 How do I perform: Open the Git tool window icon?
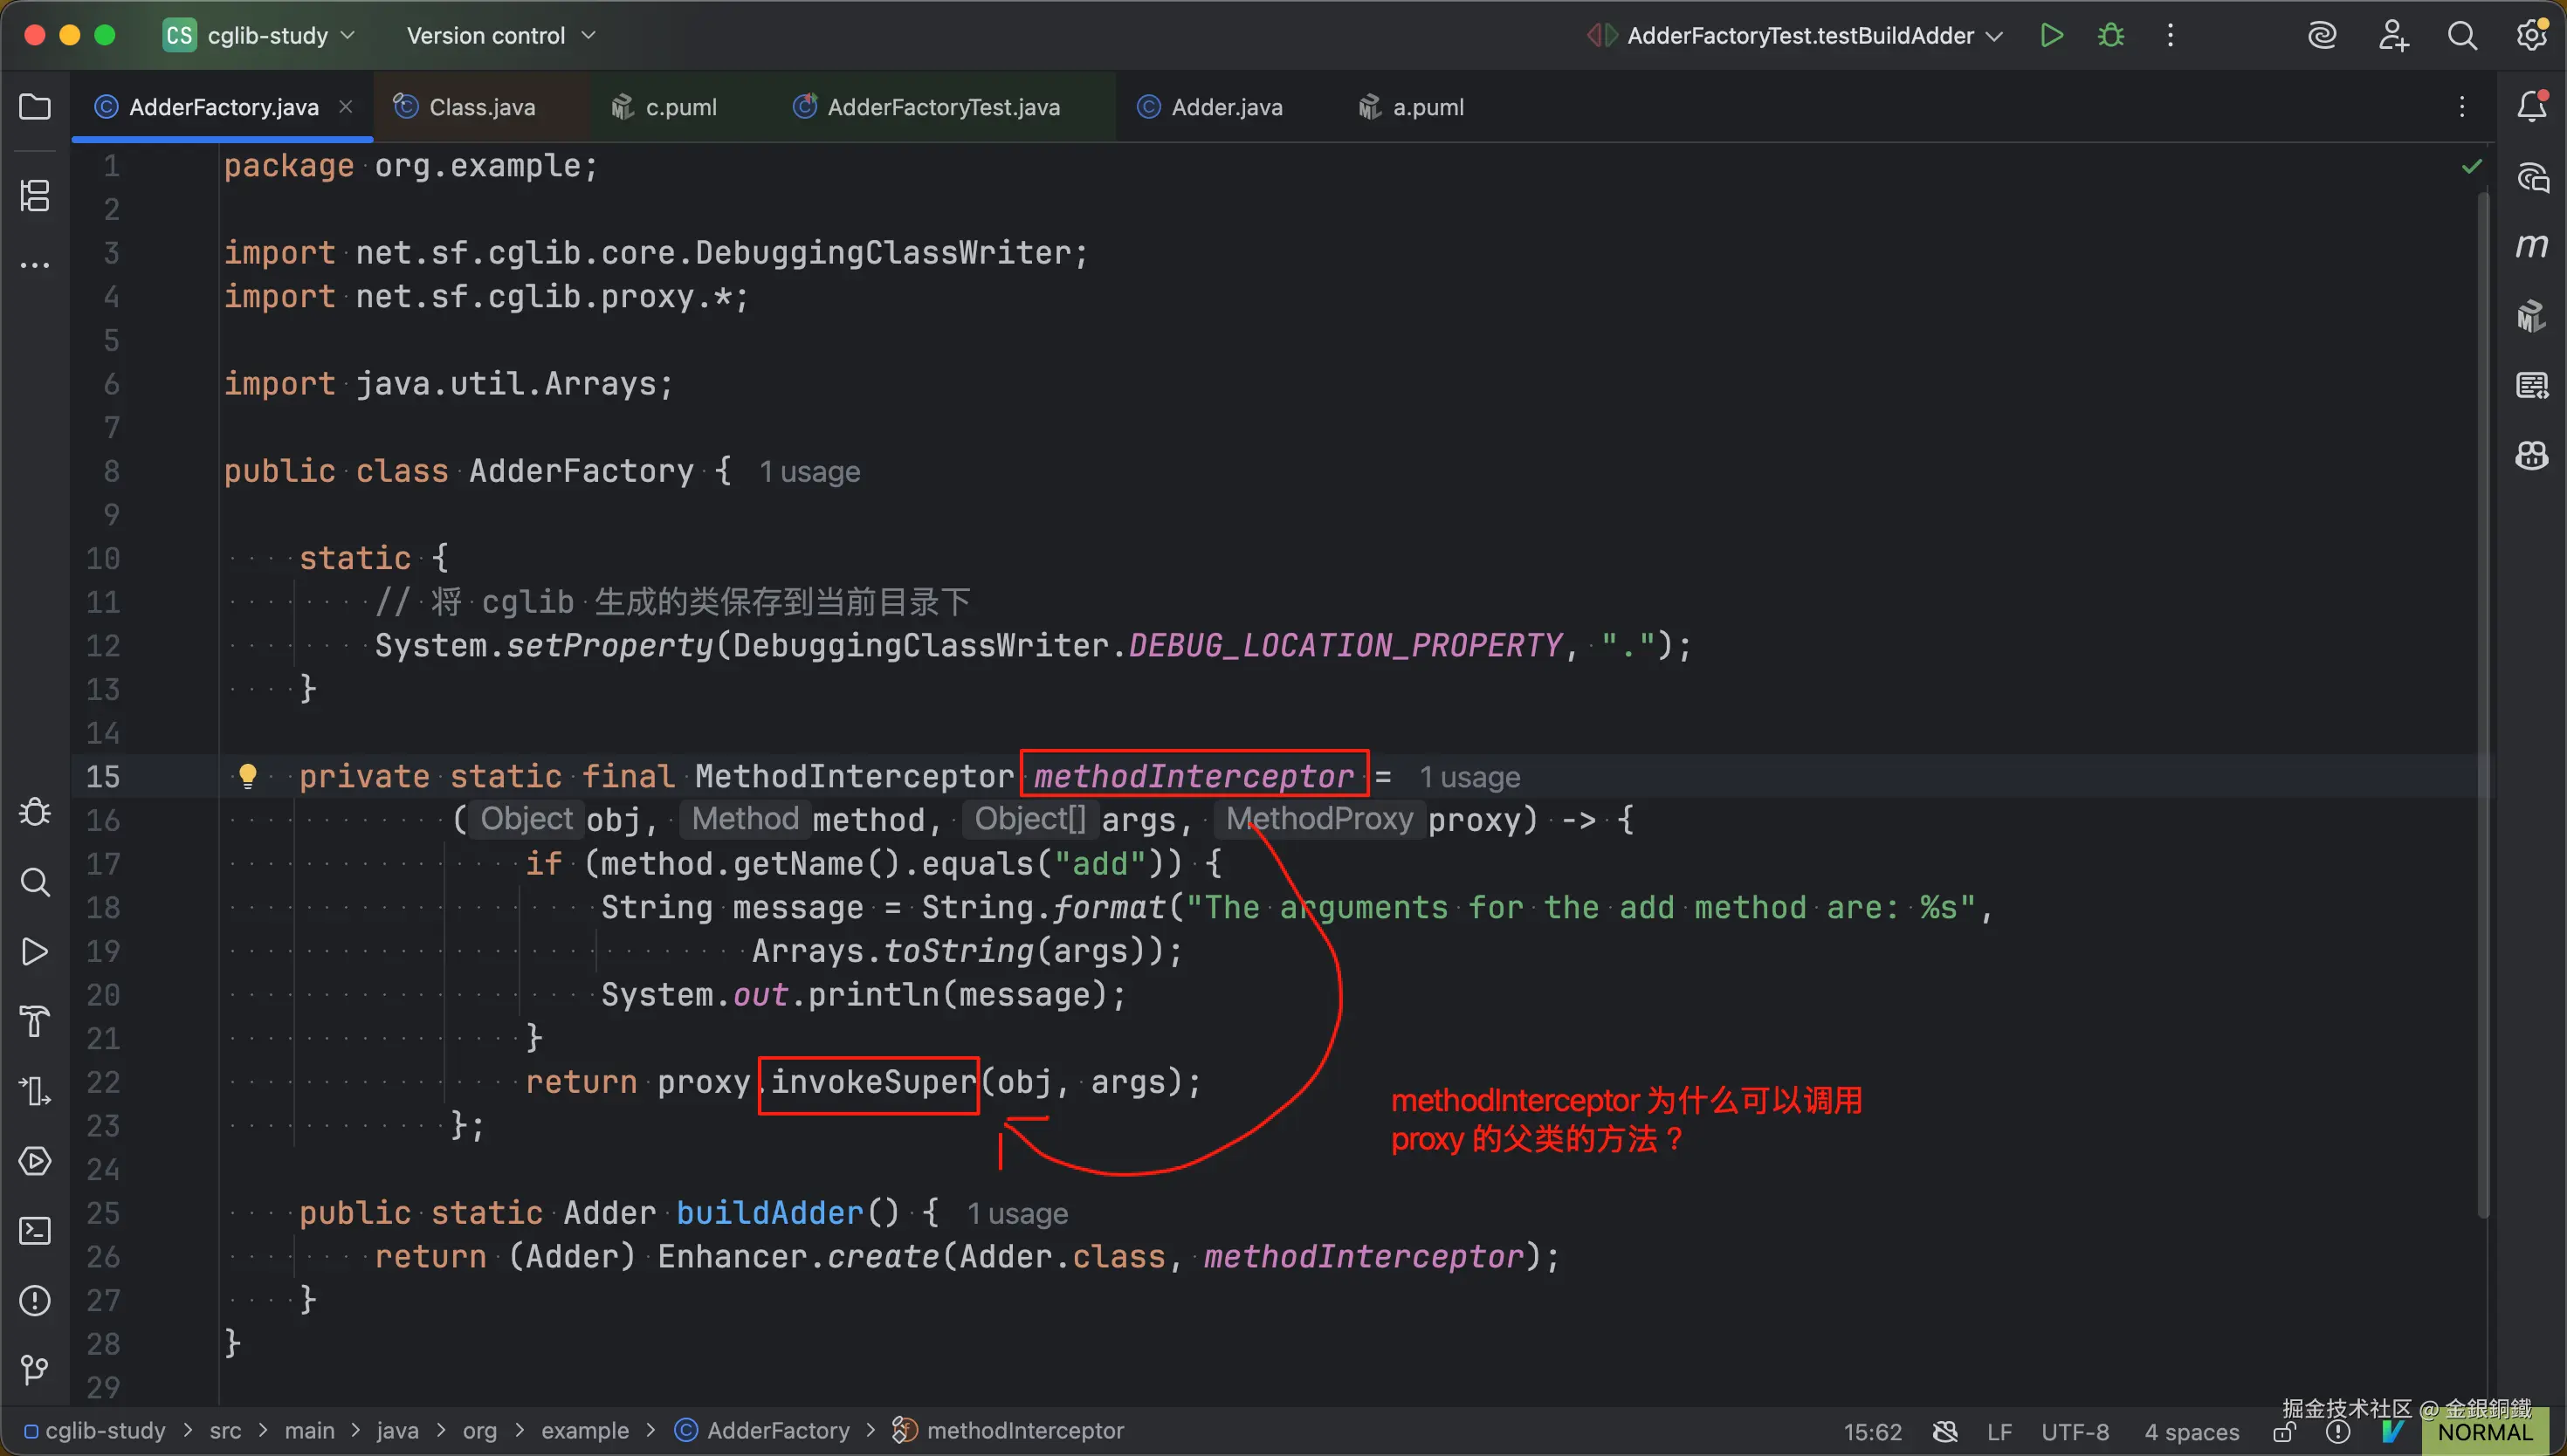35,1369
